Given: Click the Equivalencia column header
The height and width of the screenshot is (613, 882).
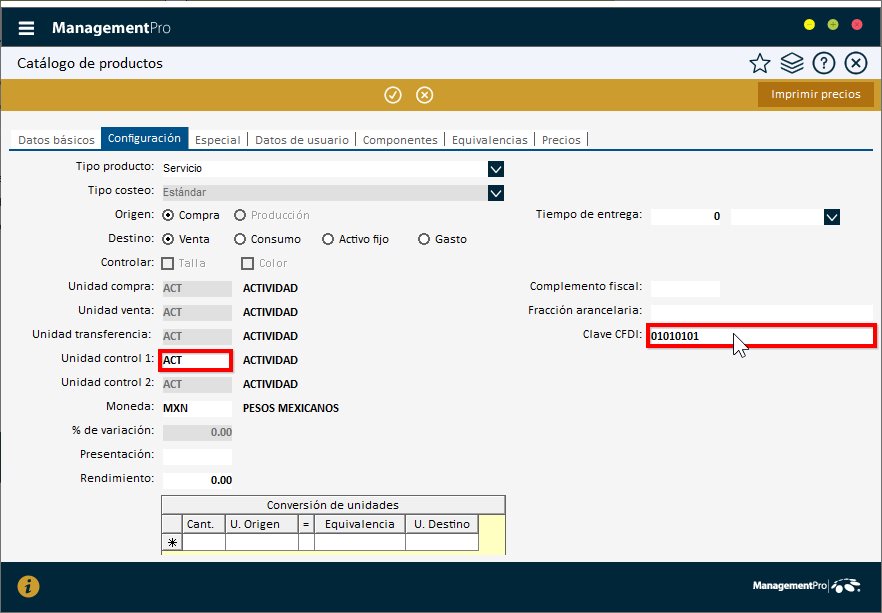Looking at the screenshot, I should [359, 524].
